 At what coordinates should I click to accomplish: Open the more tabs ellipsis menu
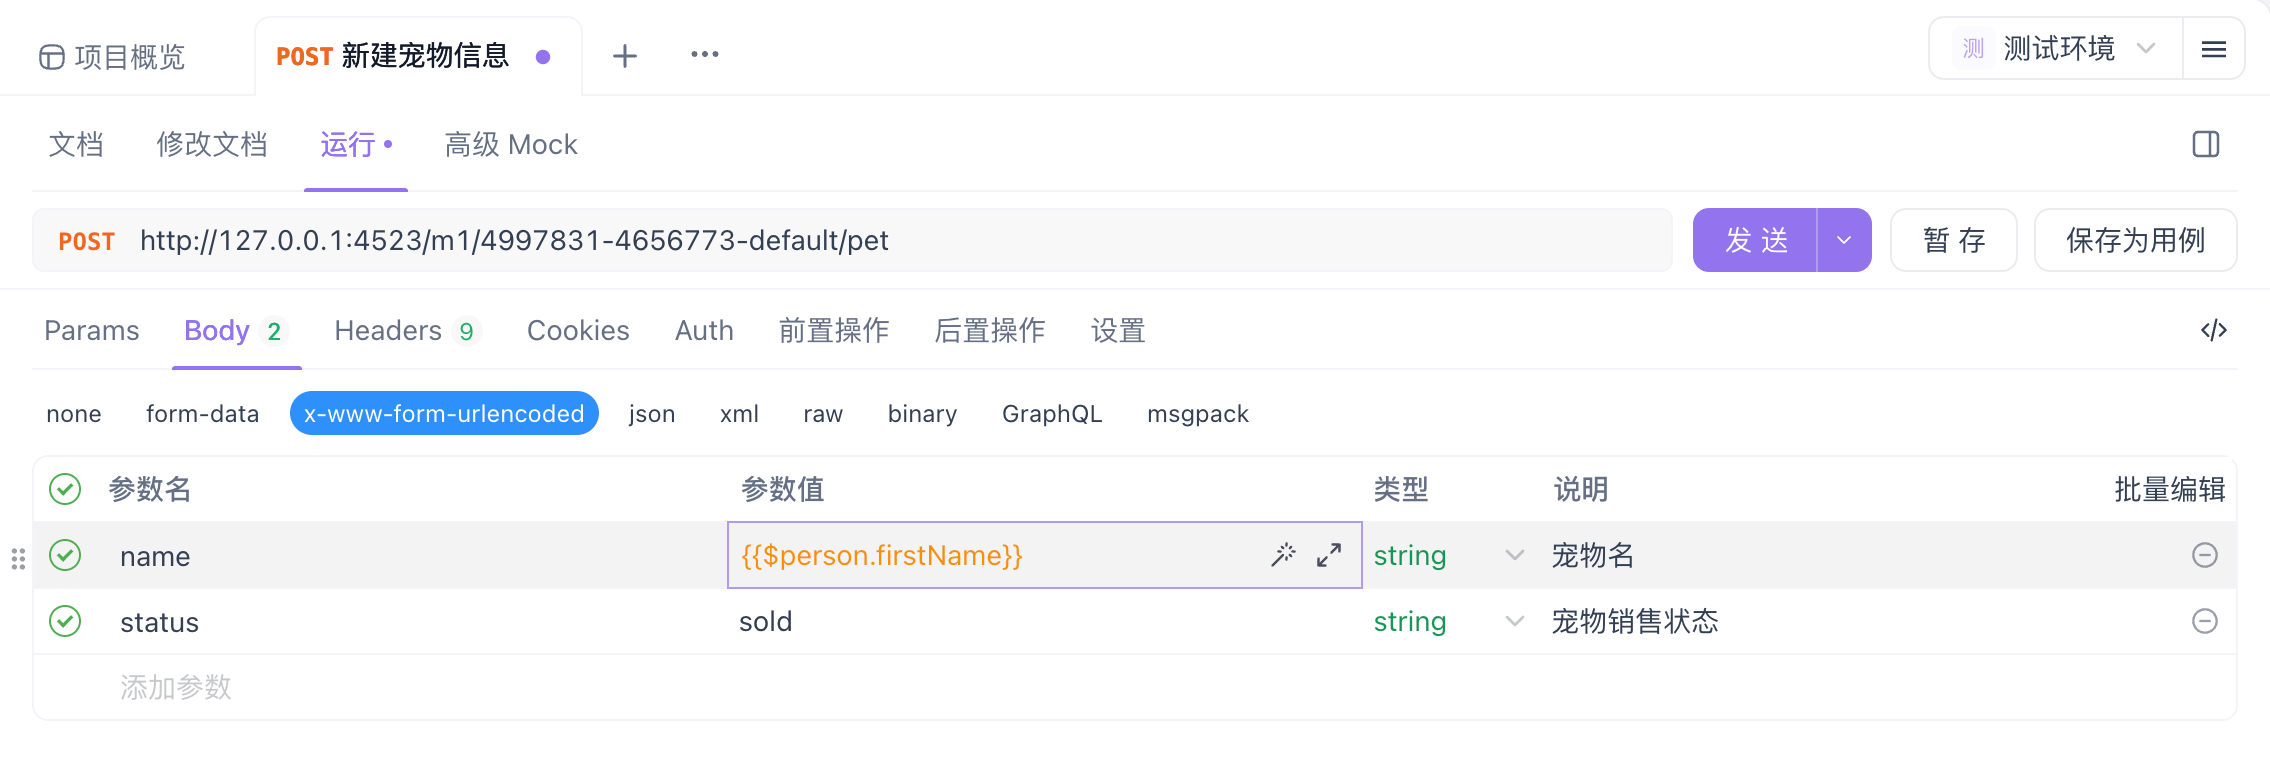click(x=704, y=55)
